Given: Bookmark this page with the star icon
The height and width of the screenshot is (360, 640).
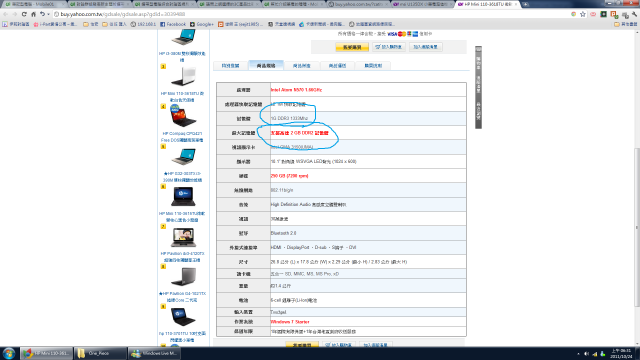Looking at the screenshot, I should point(583,14).
